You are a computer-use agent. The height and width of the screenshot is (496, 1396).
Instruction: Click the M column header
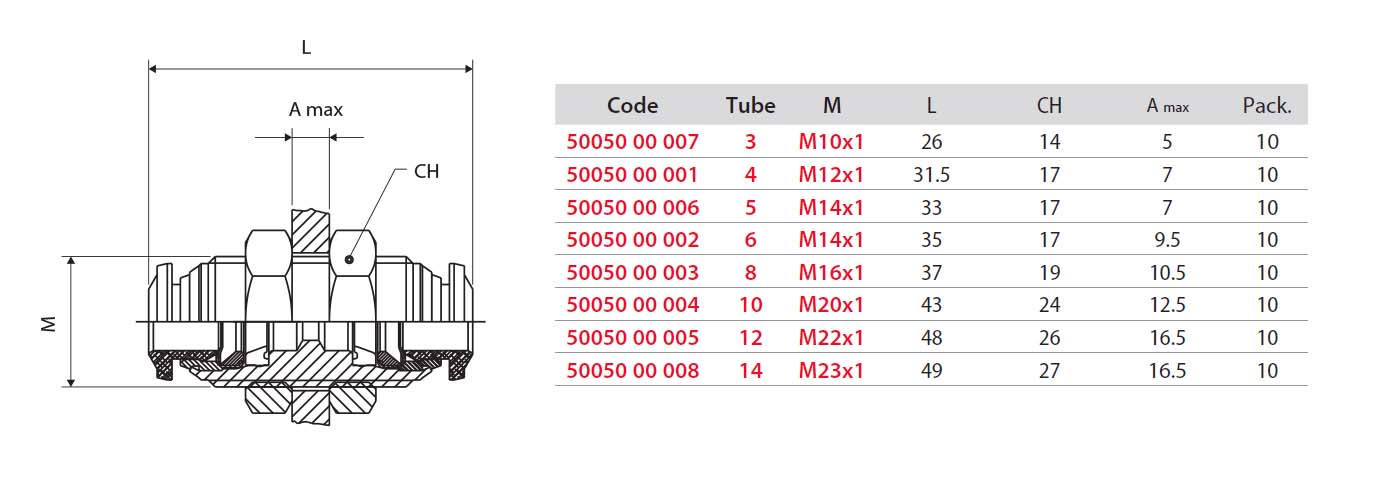[x=832, y=105]
